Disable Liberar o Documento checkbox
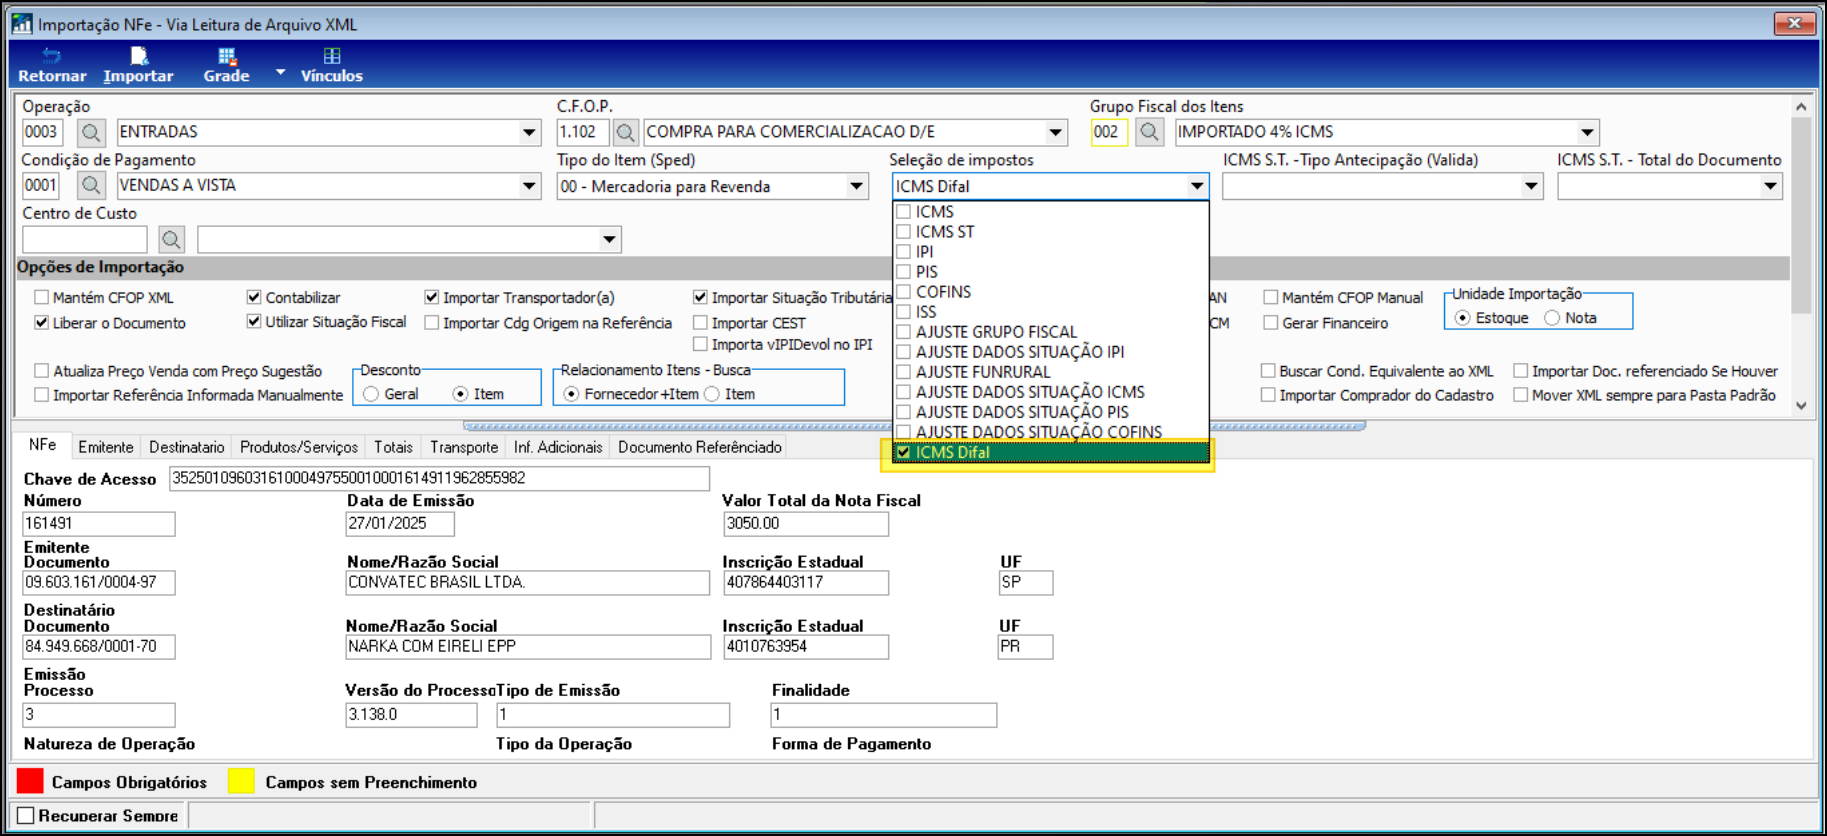 (x=41, y=322)
